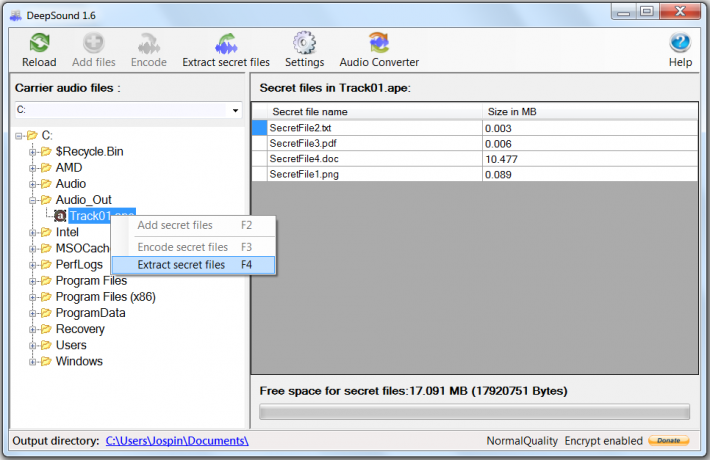This screenshot has height=460, width=710.
Task: Expand the AMD tree node
Action: pyautogui.click(x=33, y=168)
